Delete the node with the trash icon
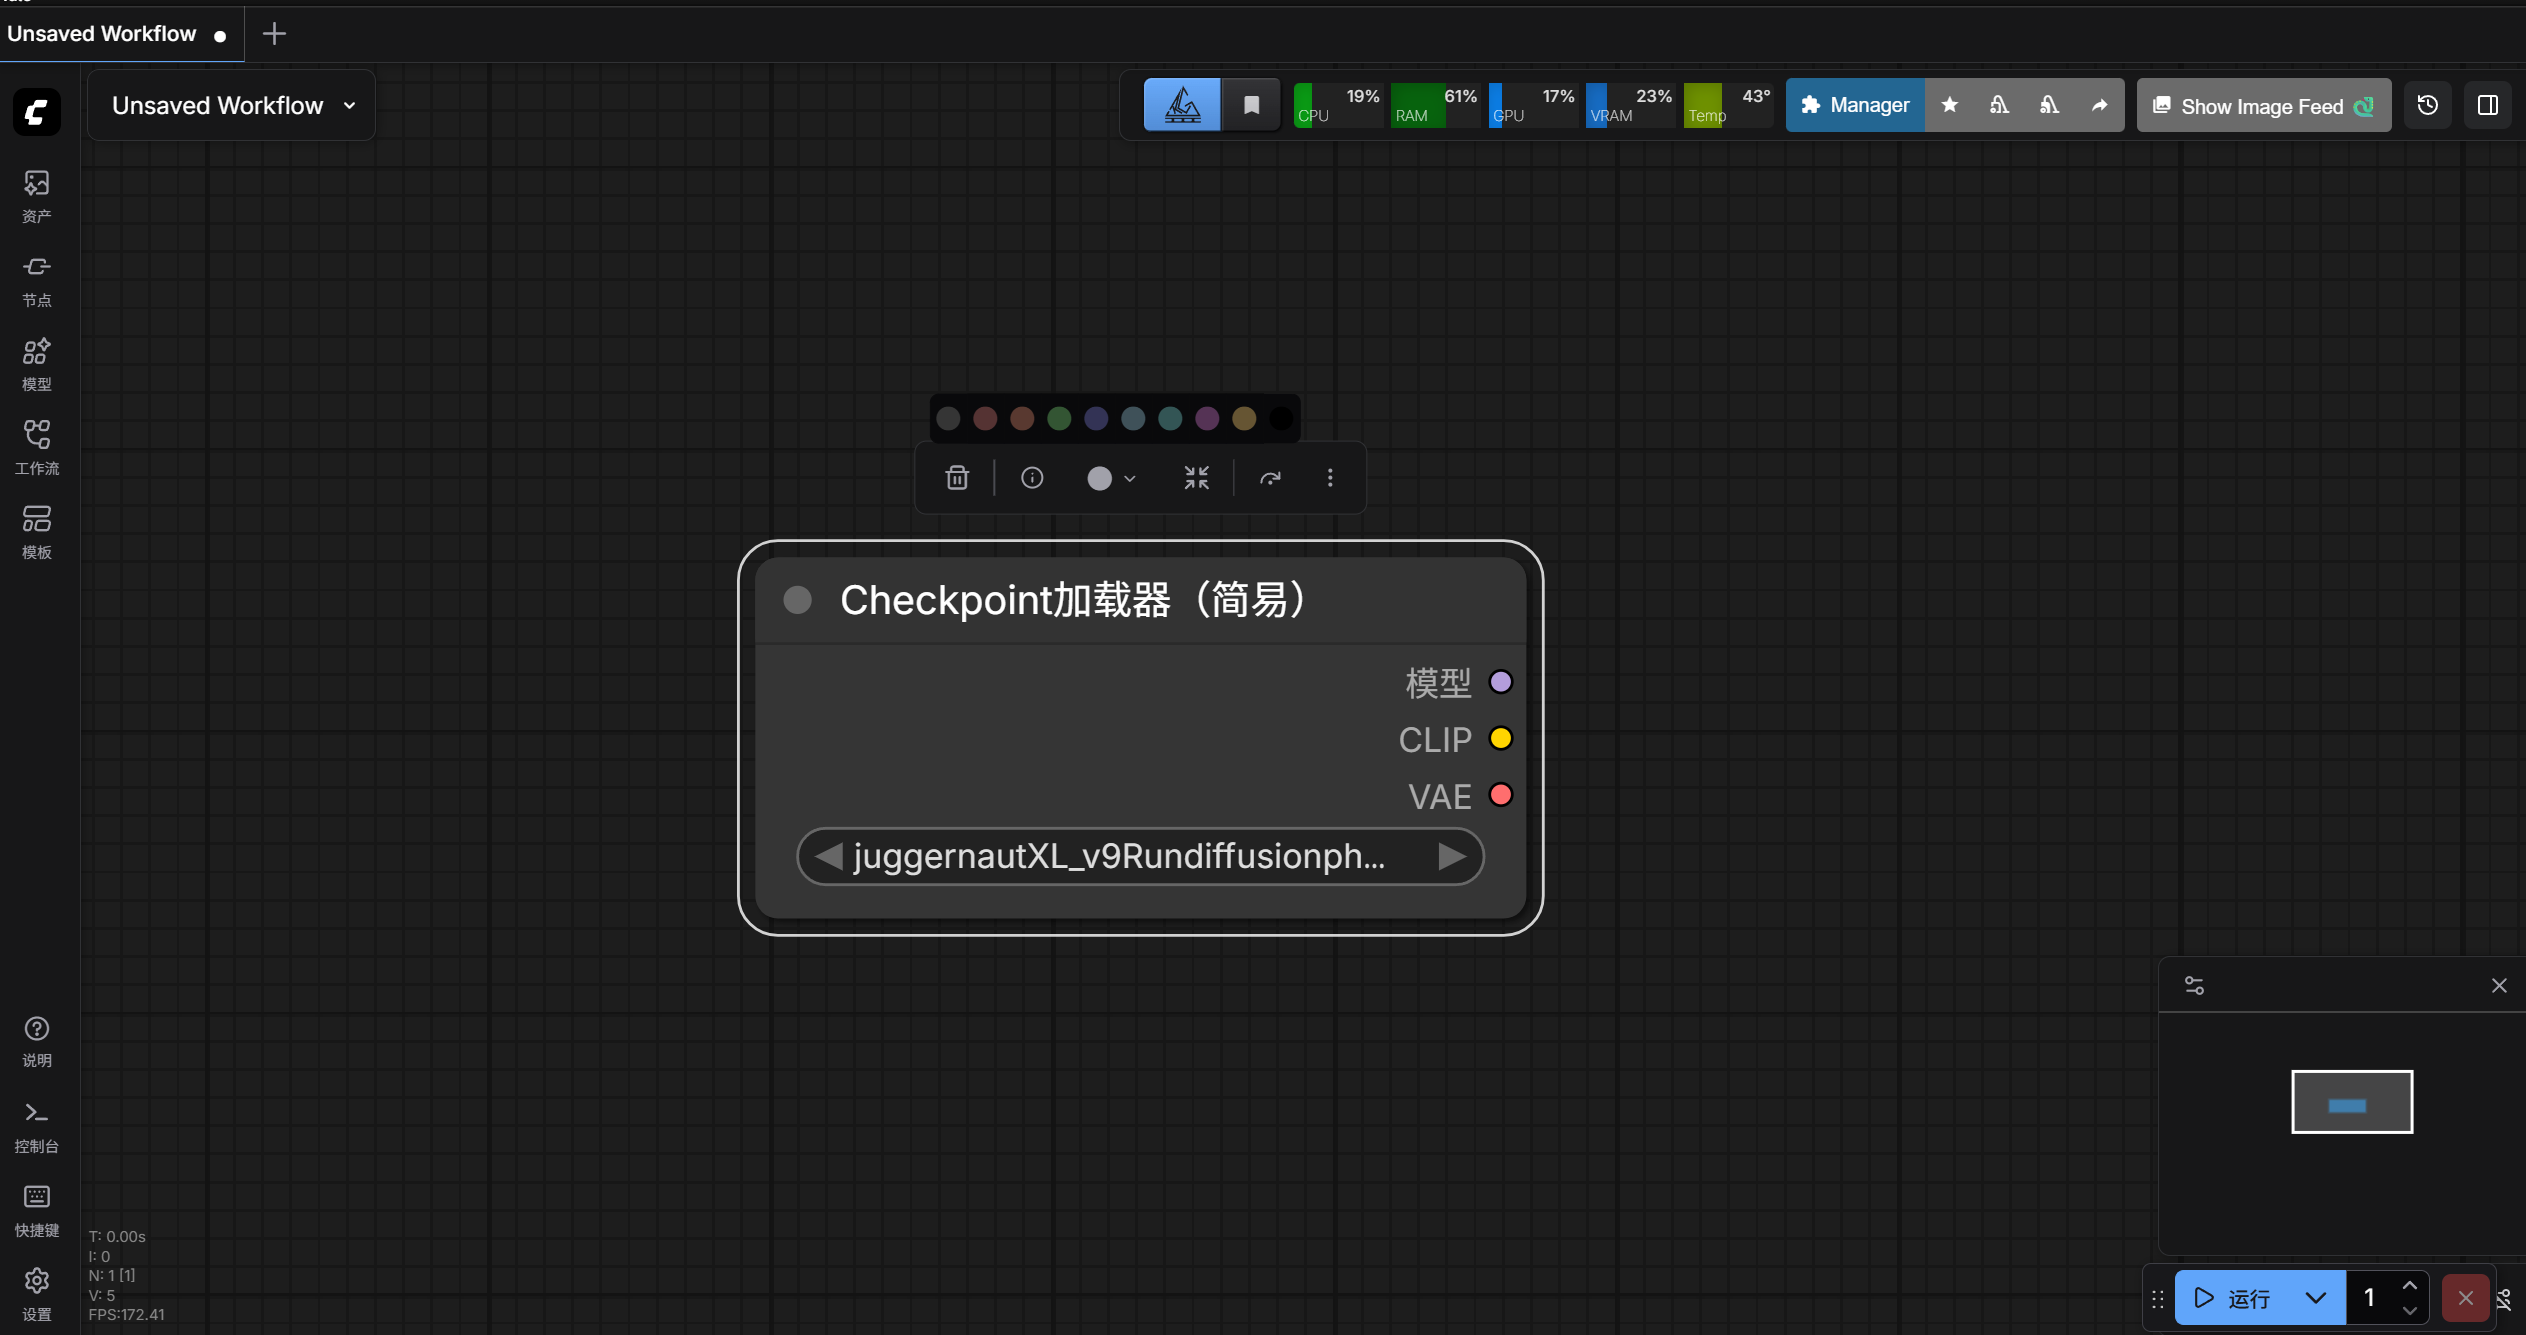This screenshot has height=1335, width=2526. tap(957, 478)
